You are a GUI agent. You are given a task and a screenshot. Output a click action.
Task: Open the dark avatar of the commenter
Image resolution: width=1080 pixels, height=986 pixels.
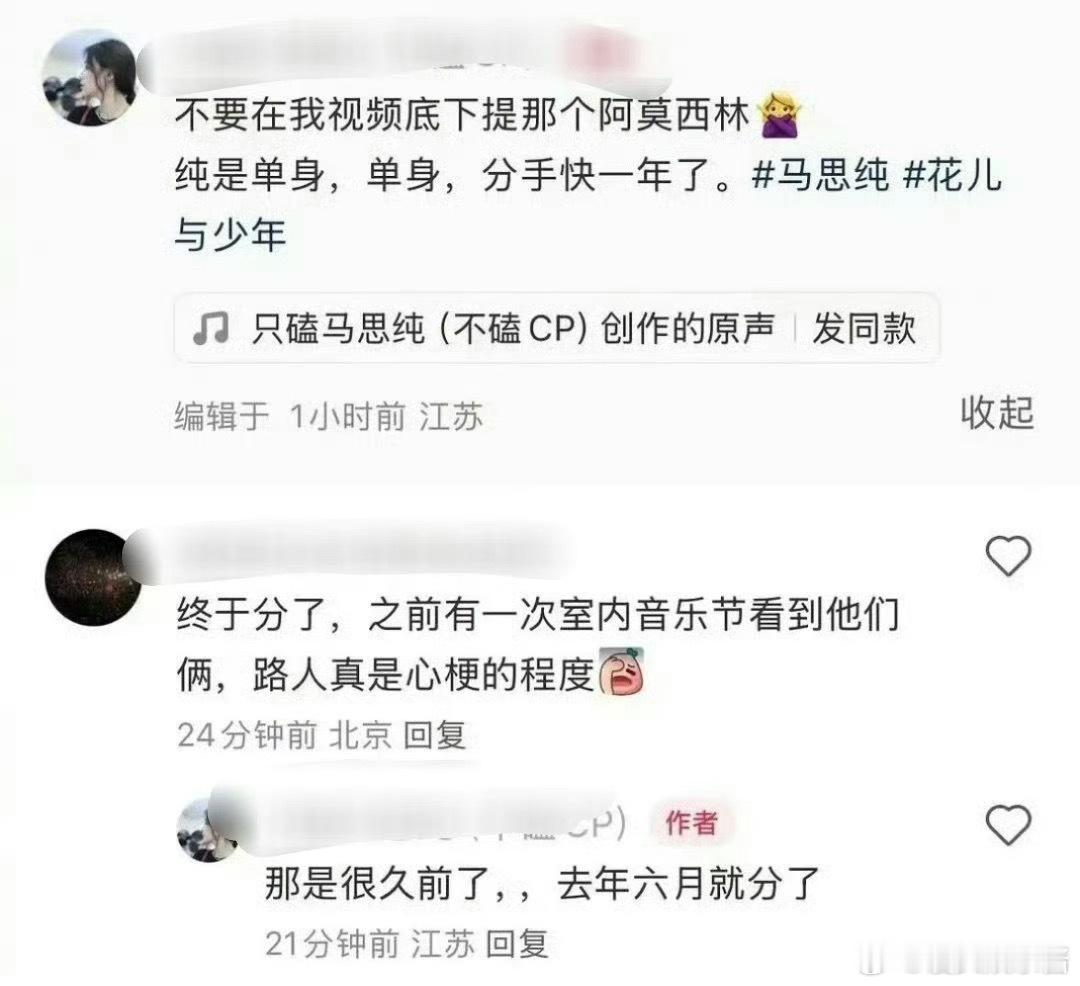(93, 577)
